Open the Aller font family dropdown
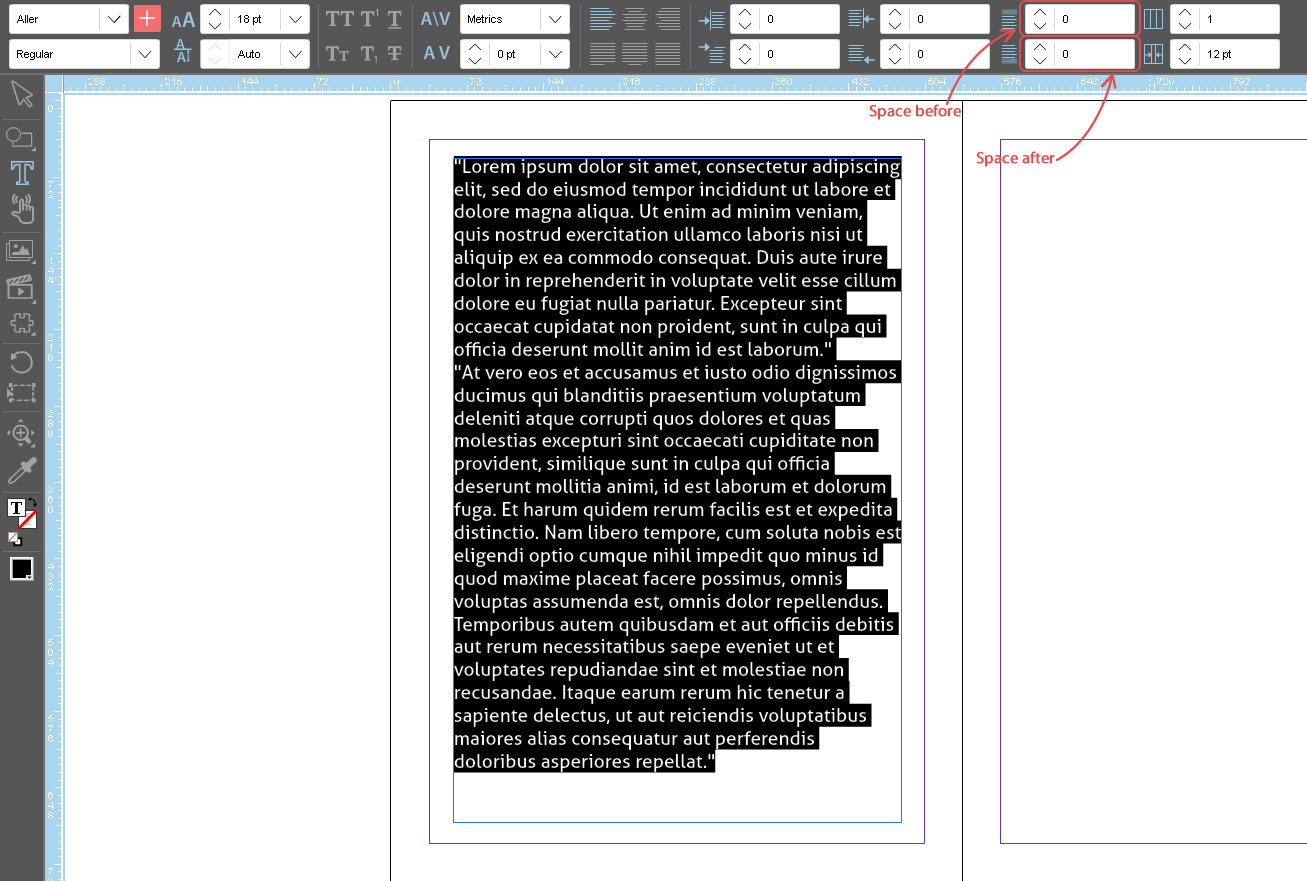This screenshot has height=881, width=1307. (115, 19)
